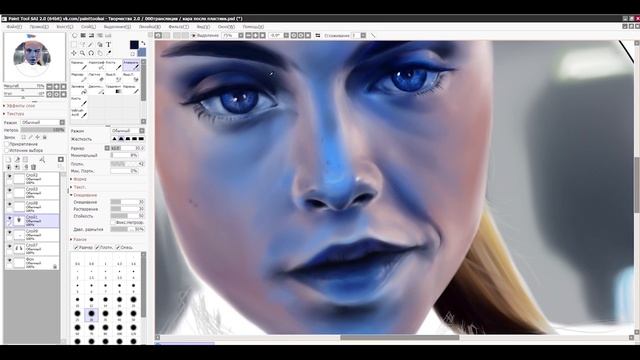Viewport: 640px width, 360px height.
Task: Toggle visibility of layer Слой9
Action: 10,232
